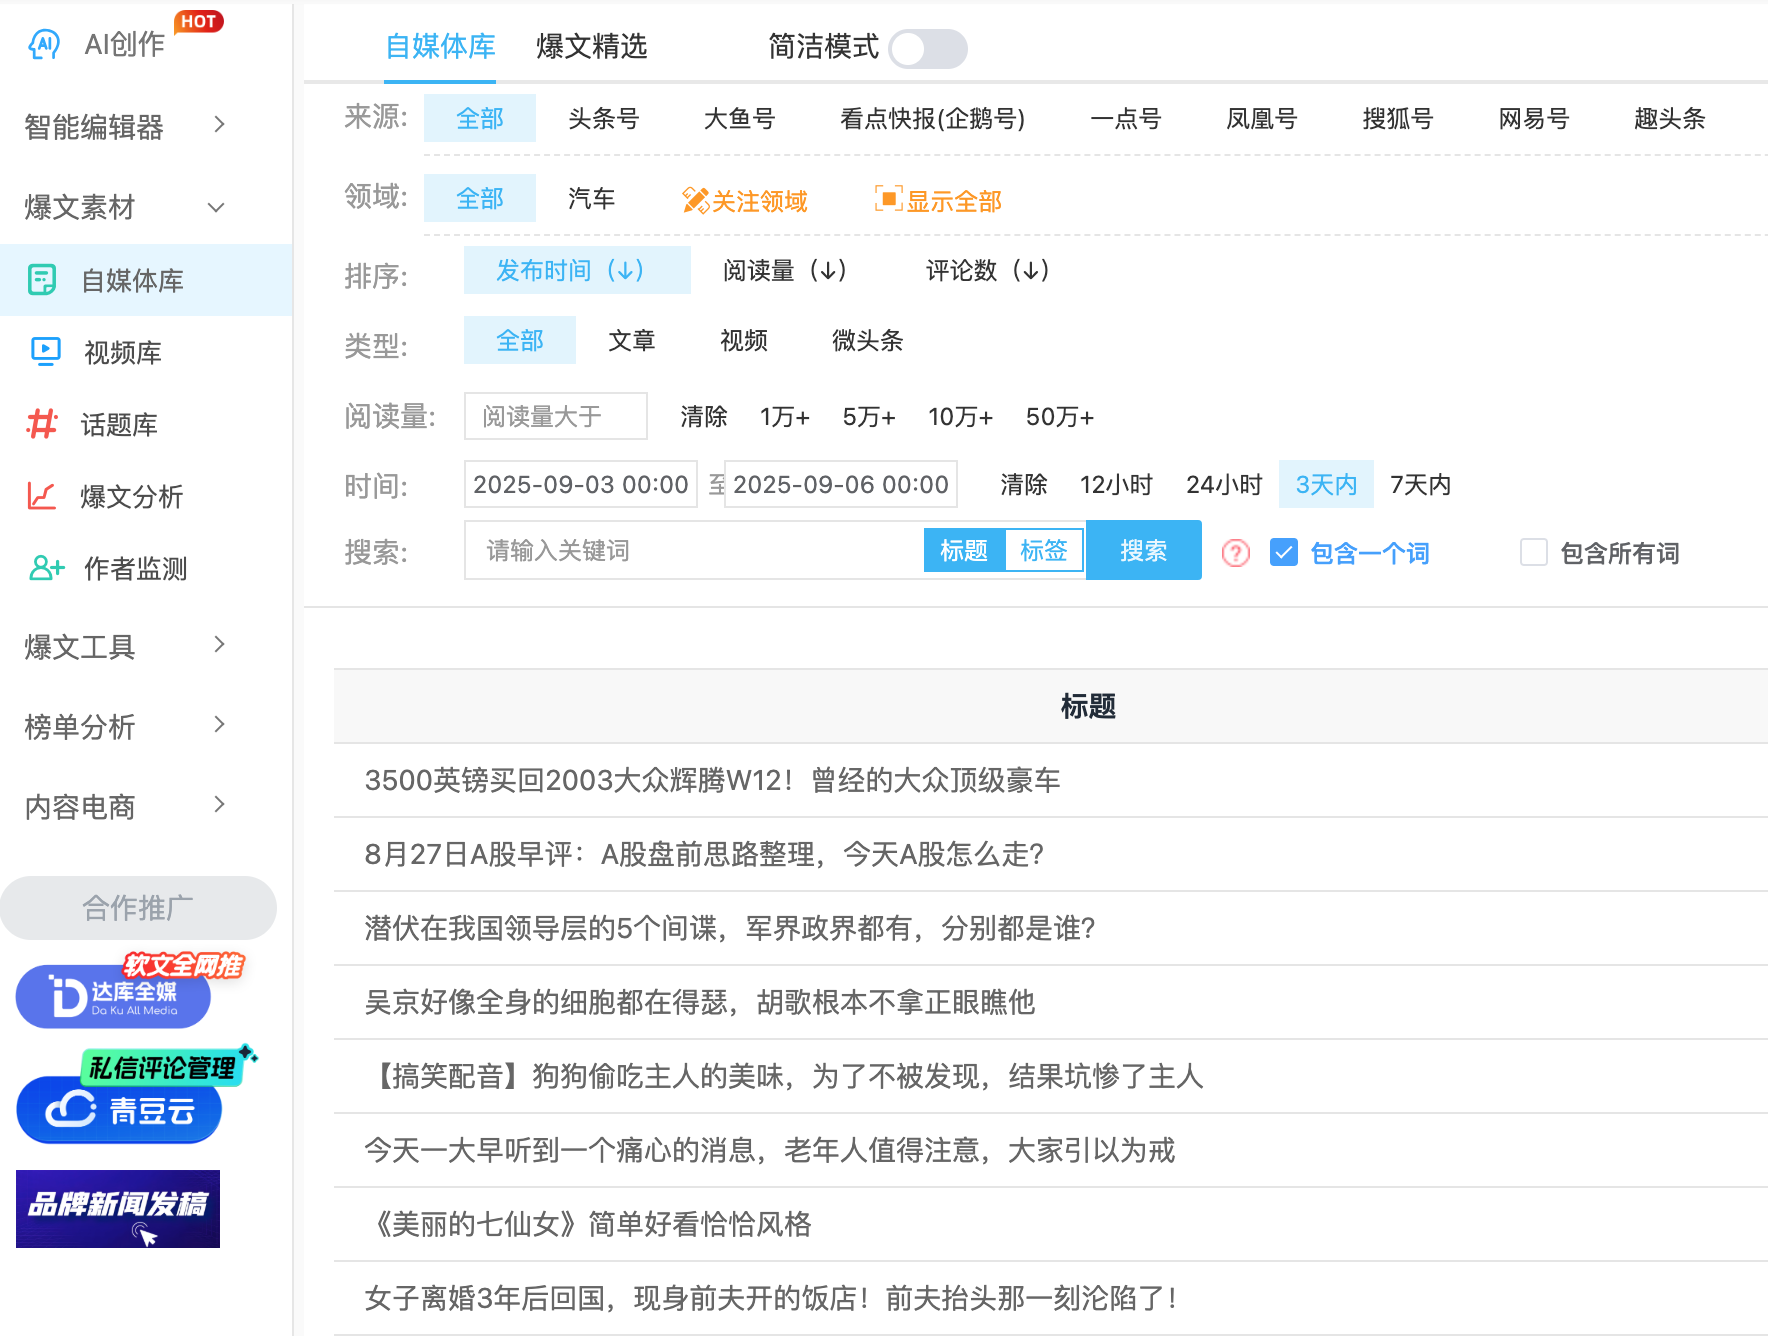Click the 爆文分析 chart icon
Image resolution: width=1768 pixels, height=1336 pixels.
(42, 496)
